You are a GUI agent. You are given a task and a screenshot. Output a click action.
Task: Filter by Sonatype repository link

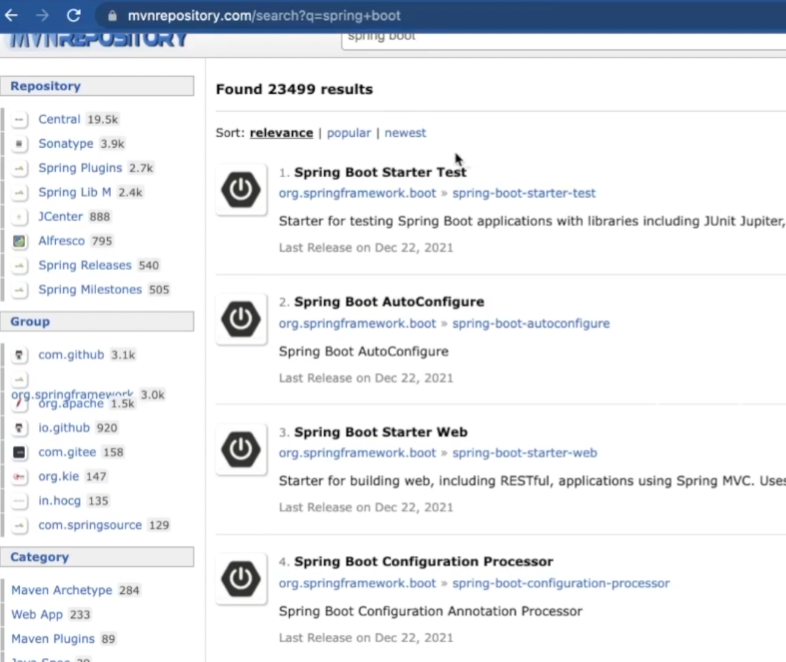66,144
